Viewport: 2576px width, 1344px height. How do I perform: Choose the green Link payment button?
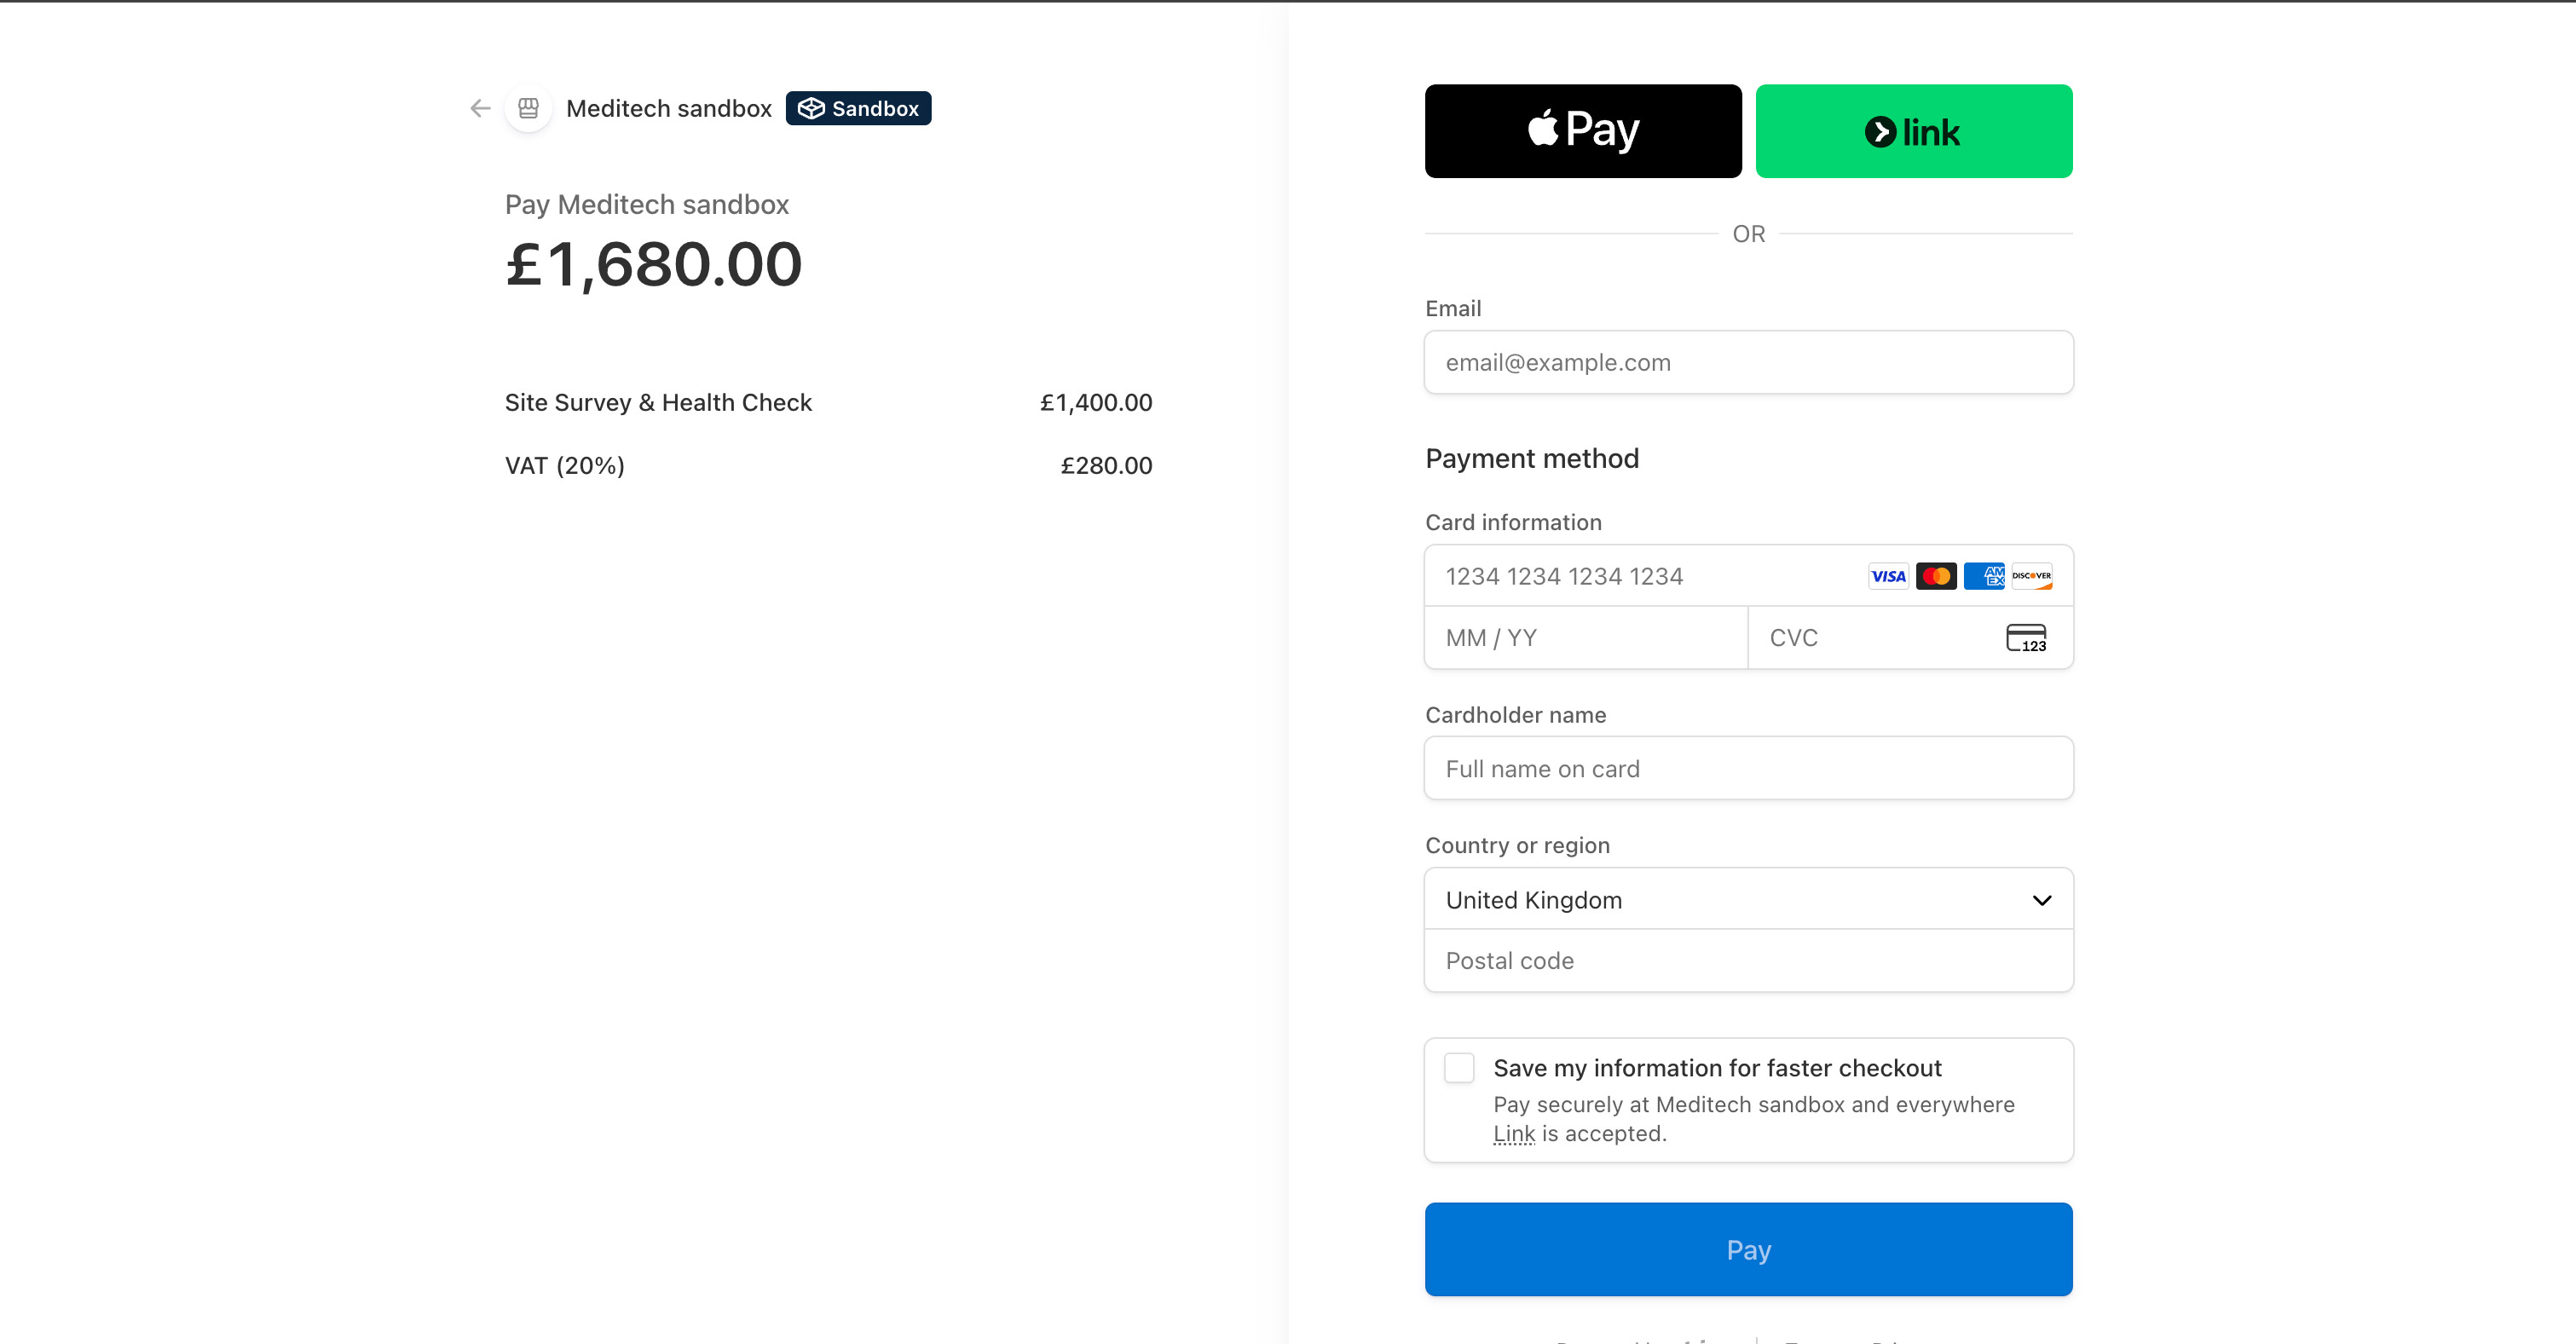pos(1914,131)
